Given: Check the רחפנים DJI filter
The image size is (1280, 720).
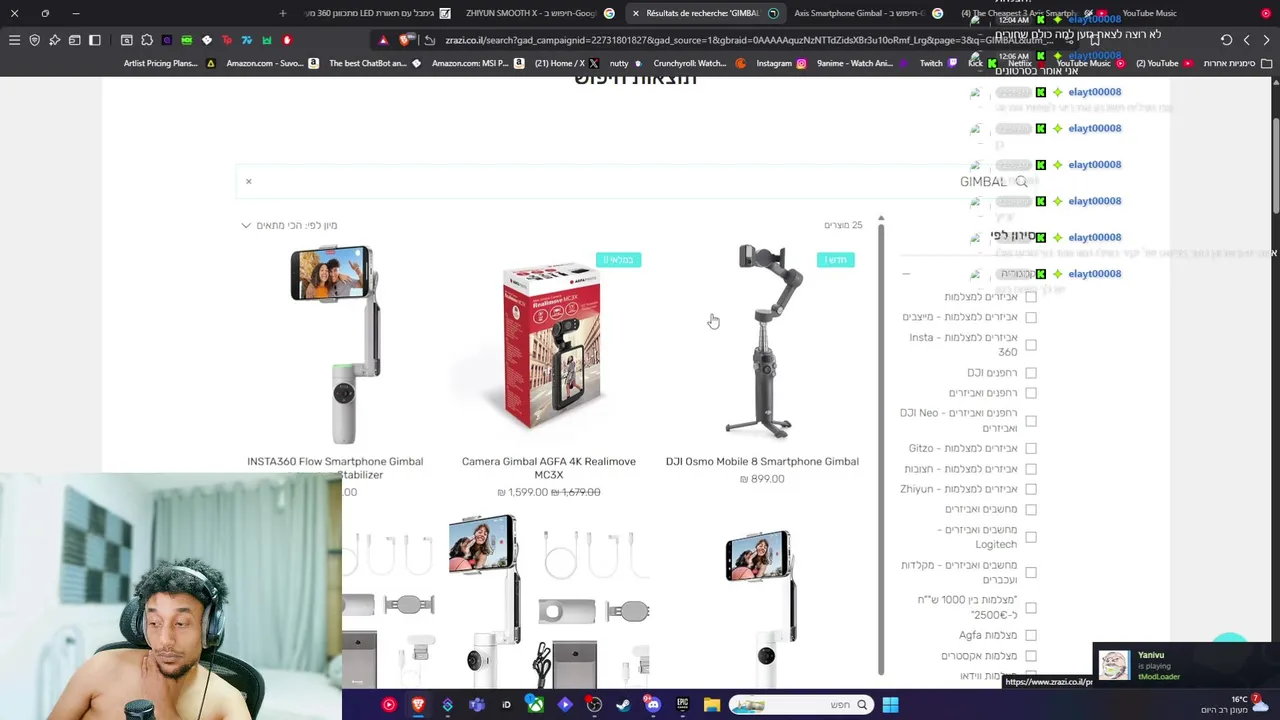Looking at the screenshot, I should coord(1031,373).
